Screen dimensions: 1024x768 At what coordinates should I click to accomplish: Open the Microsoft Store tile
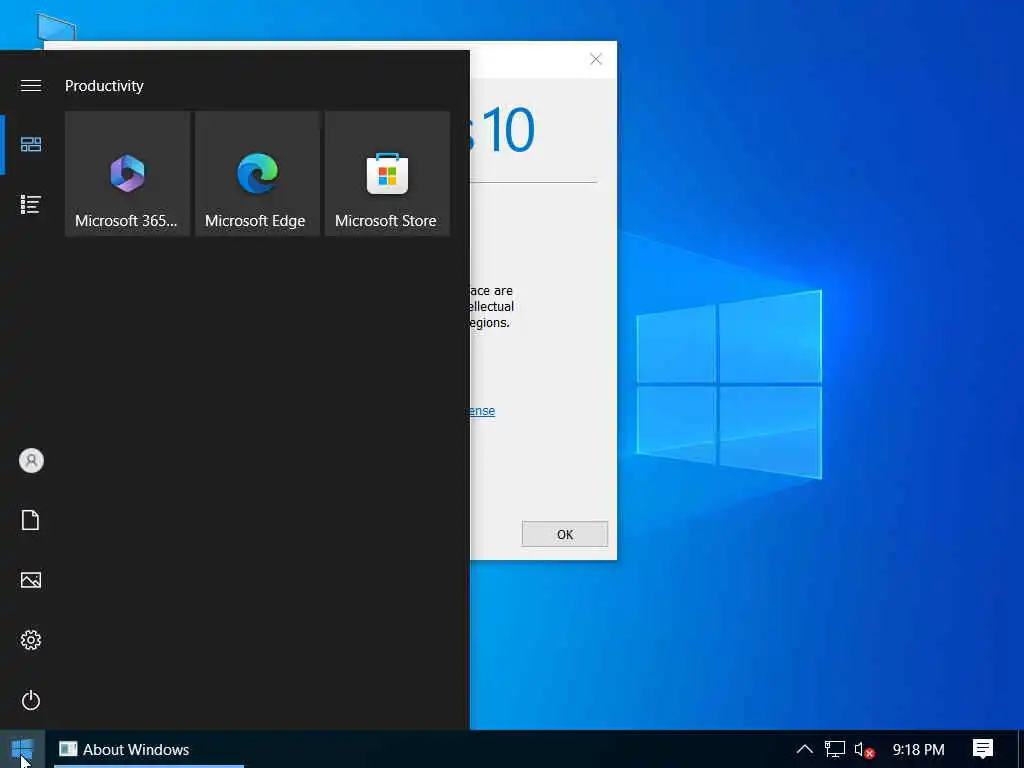click(387, 174)
